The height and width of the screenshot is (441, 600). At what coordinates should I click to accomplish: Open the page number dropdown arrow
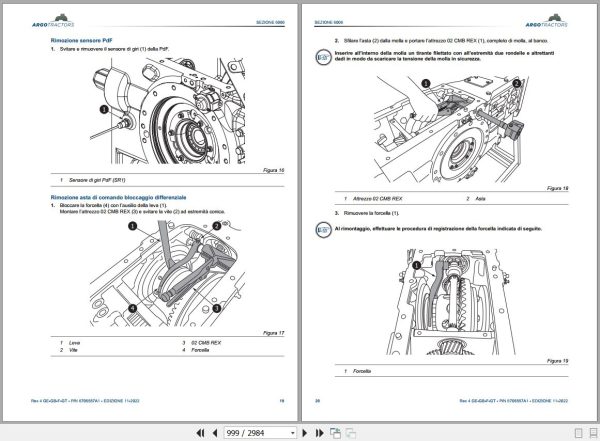292,433
